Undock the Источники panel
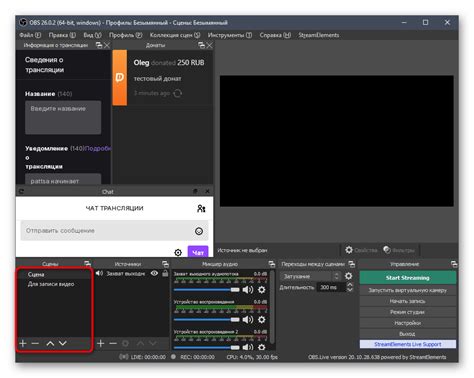This screenshot has height=378, width=474. tap(165, 264)
